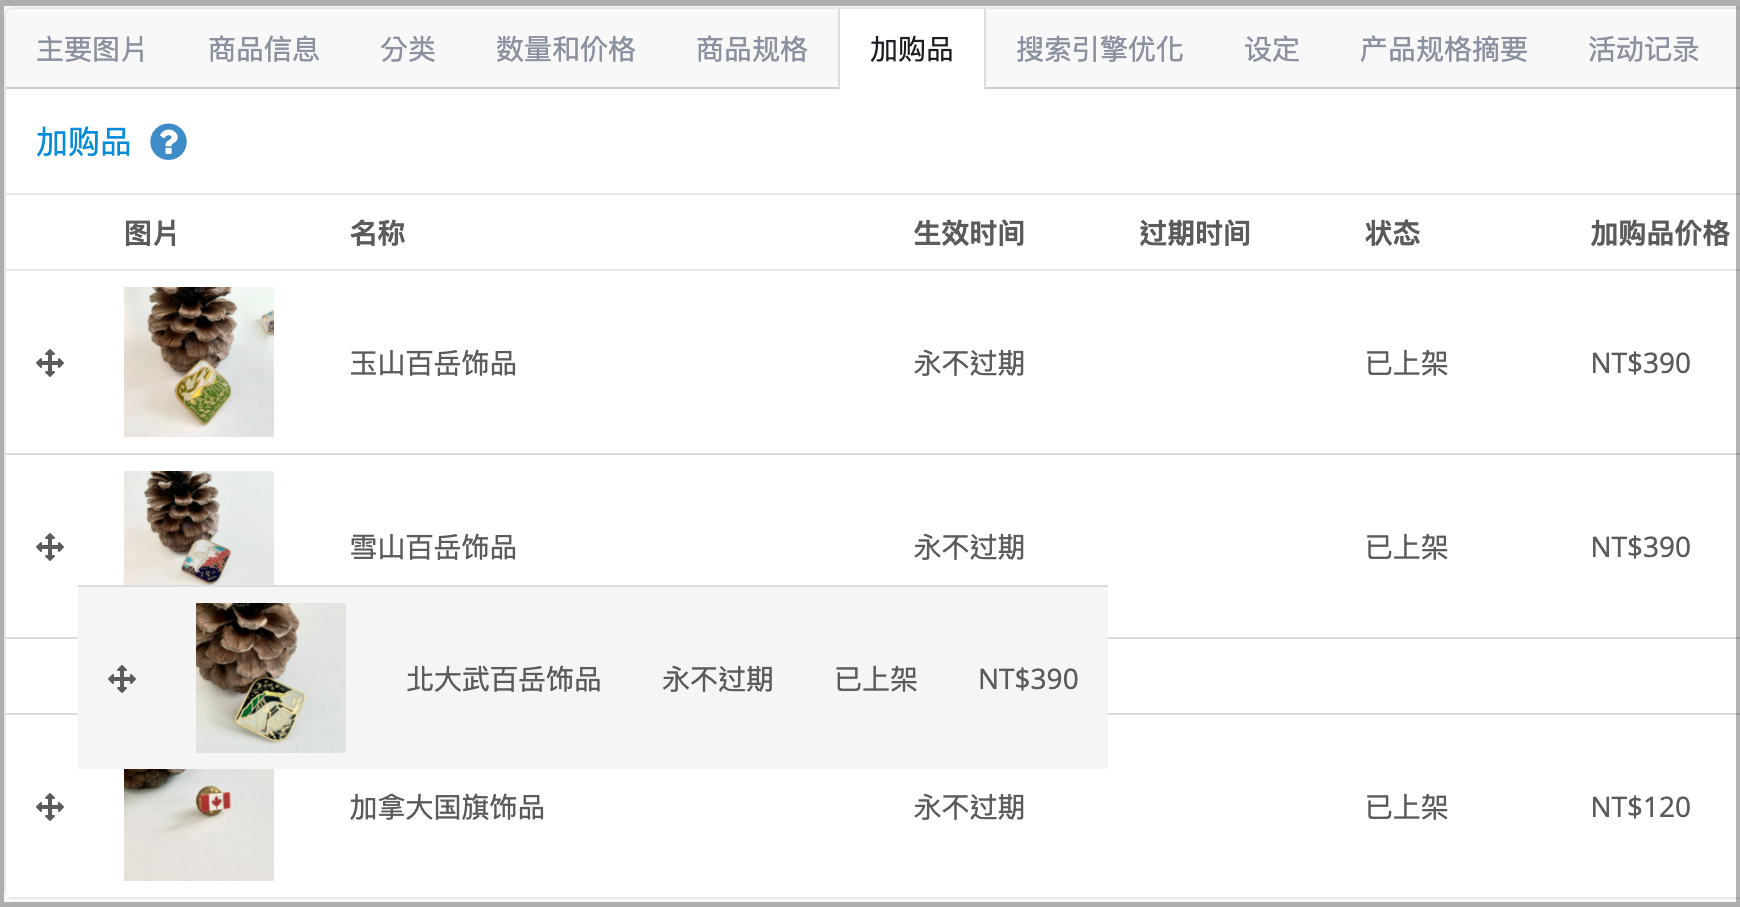This screenshot has width=1740, height=907.
Task: Click the 北大武百岳饰品 pin thumbnail
Action: tap(271, 678)
